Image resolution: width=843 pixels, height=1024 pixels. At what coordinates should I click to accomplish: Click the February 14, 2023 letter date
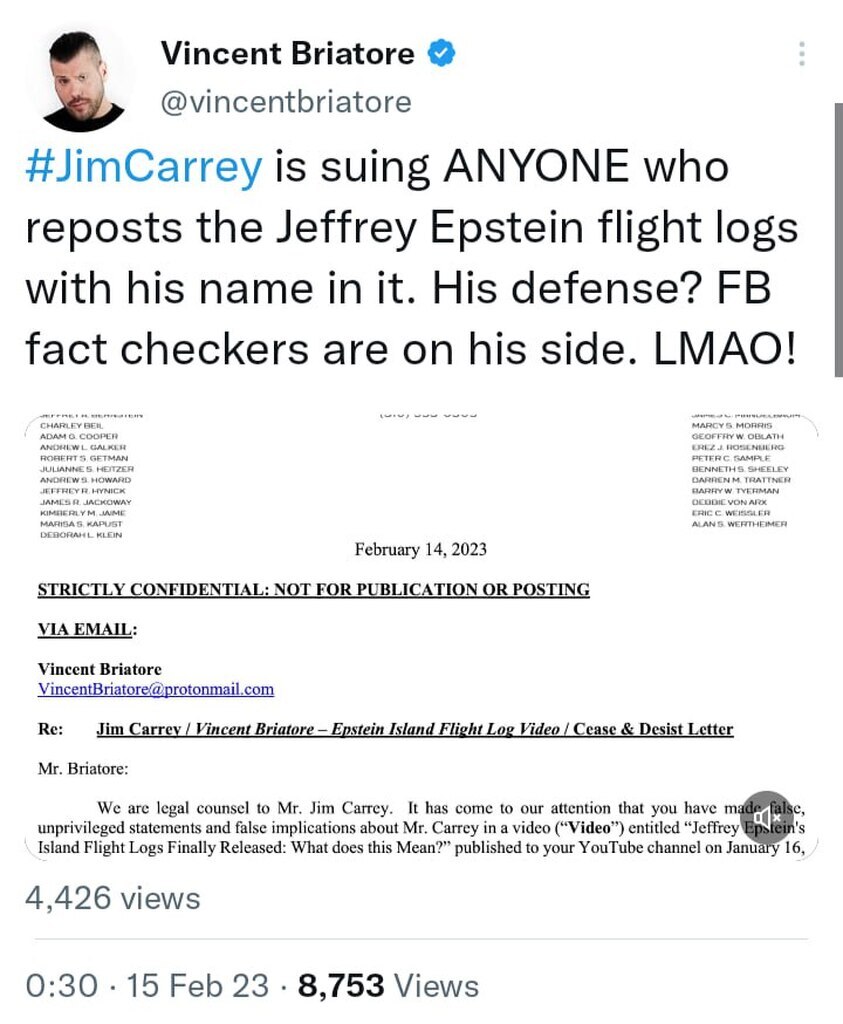click(421, 549)
